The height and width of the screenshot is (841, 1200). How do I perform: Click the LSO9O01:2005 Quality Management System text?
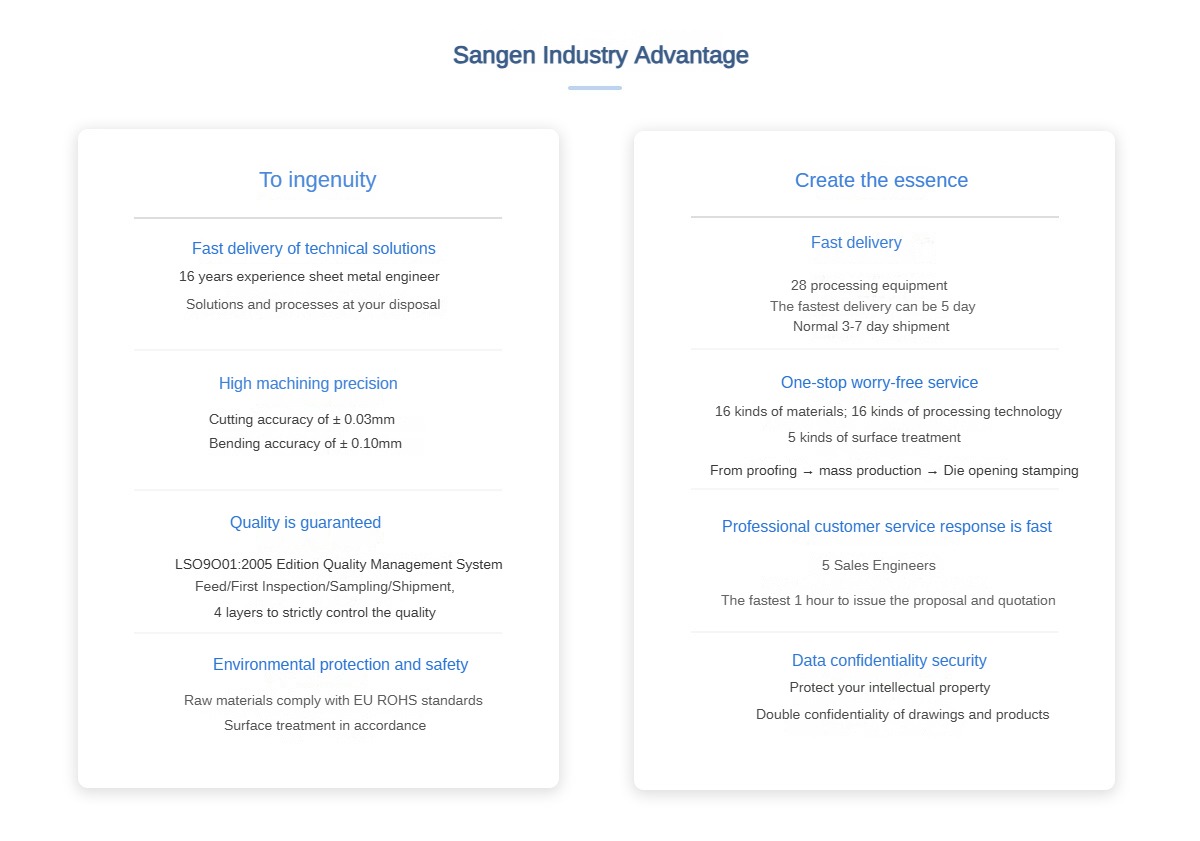(x=339, y=564)
